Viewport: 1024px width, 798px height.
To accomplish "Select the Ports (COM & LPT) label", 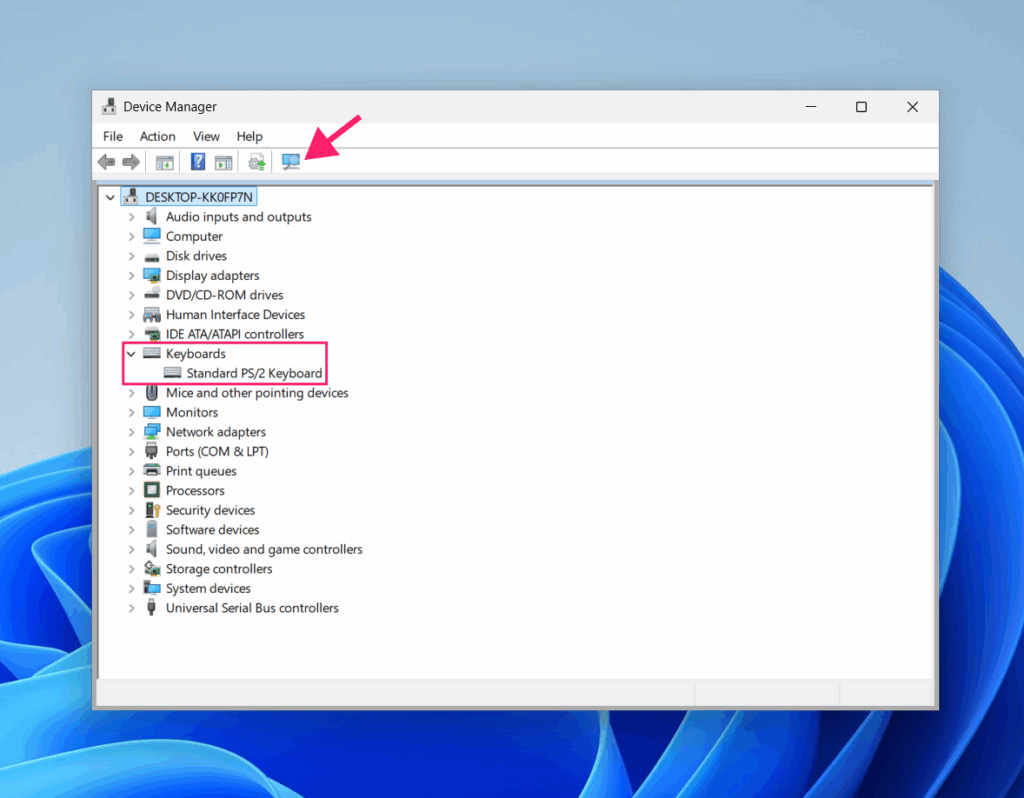I will tap(217, 451).
